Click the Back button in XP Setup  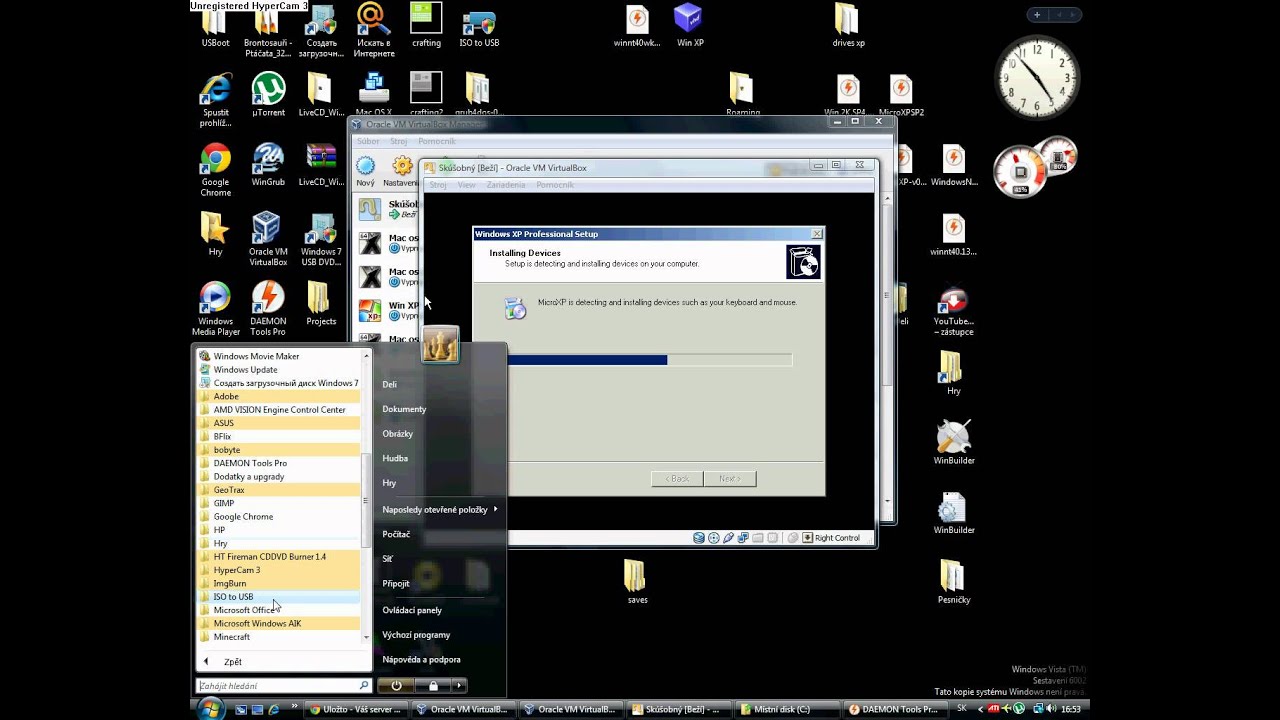677,479
